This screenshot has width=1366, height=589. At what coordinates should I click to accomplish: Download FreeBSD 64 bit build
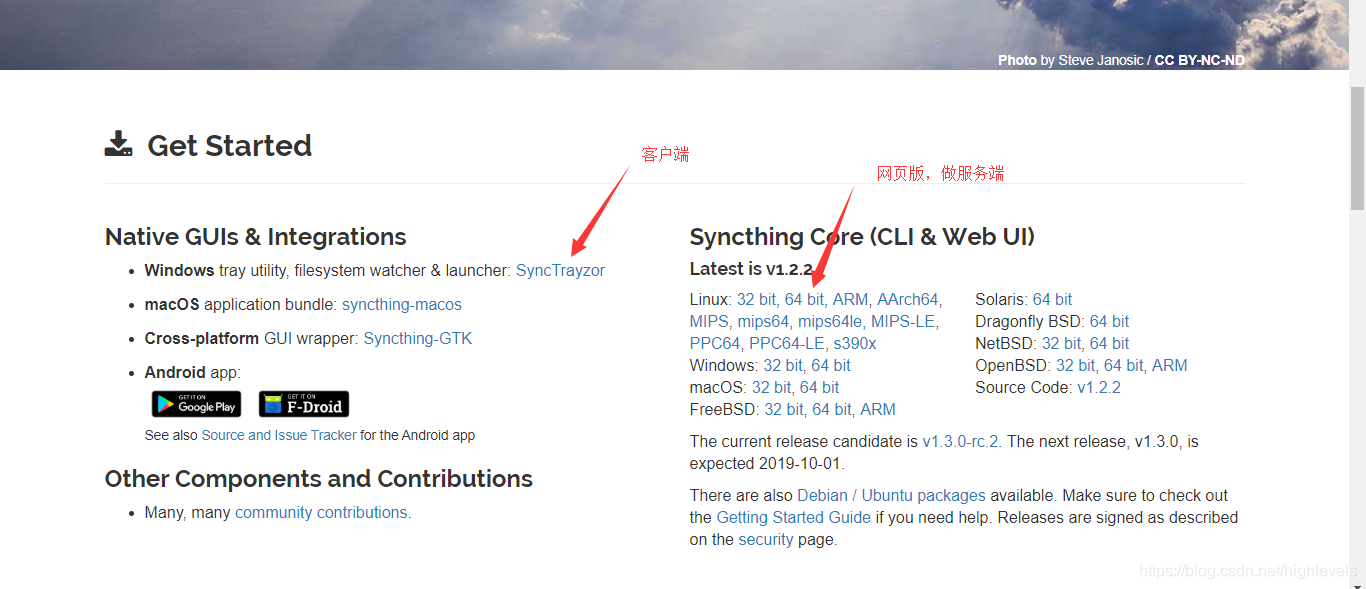point(832,409)
